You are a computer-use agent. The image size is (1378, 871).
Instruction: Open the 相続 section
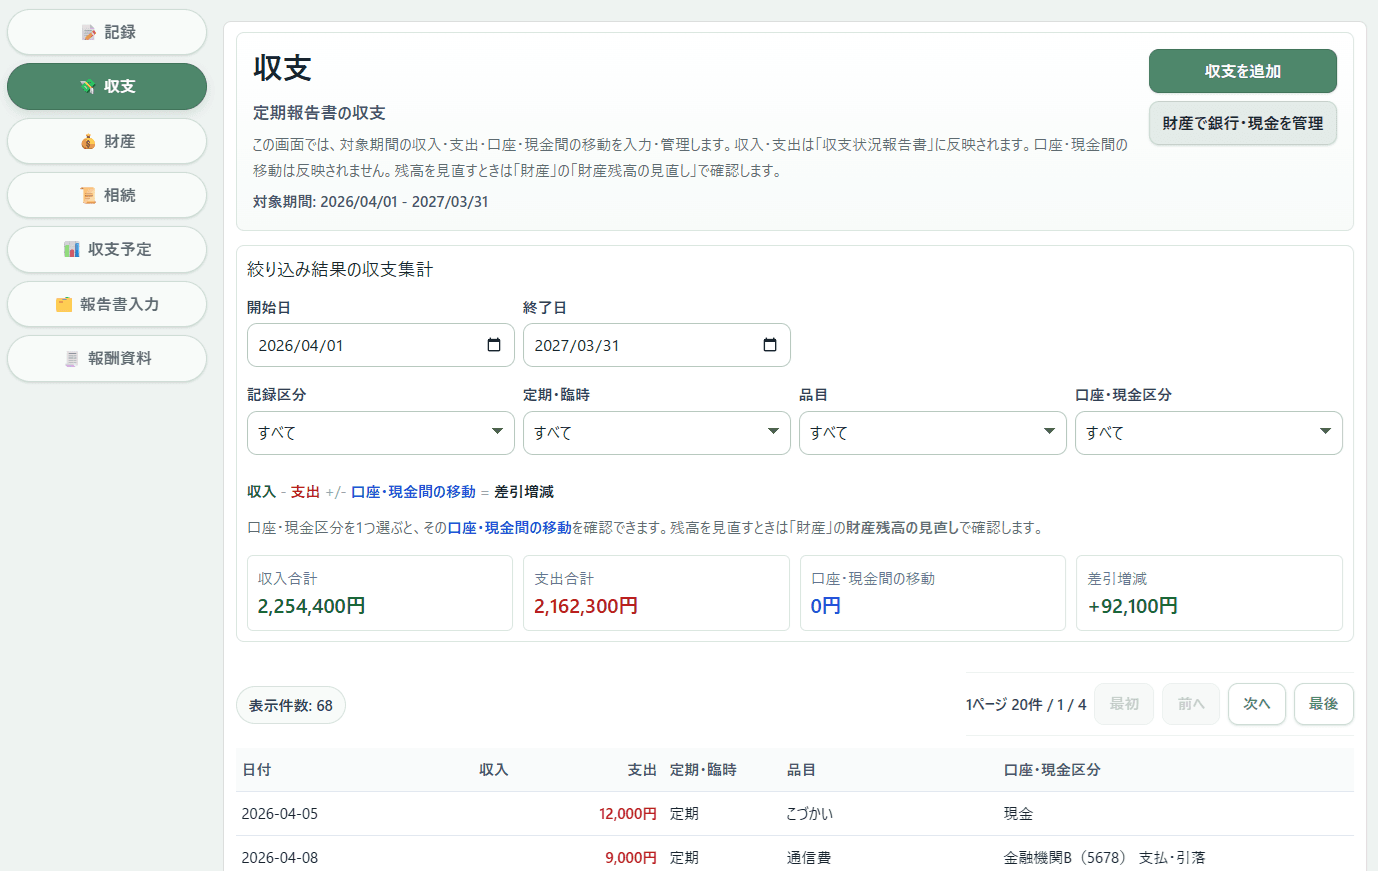[x=107, y=195]
